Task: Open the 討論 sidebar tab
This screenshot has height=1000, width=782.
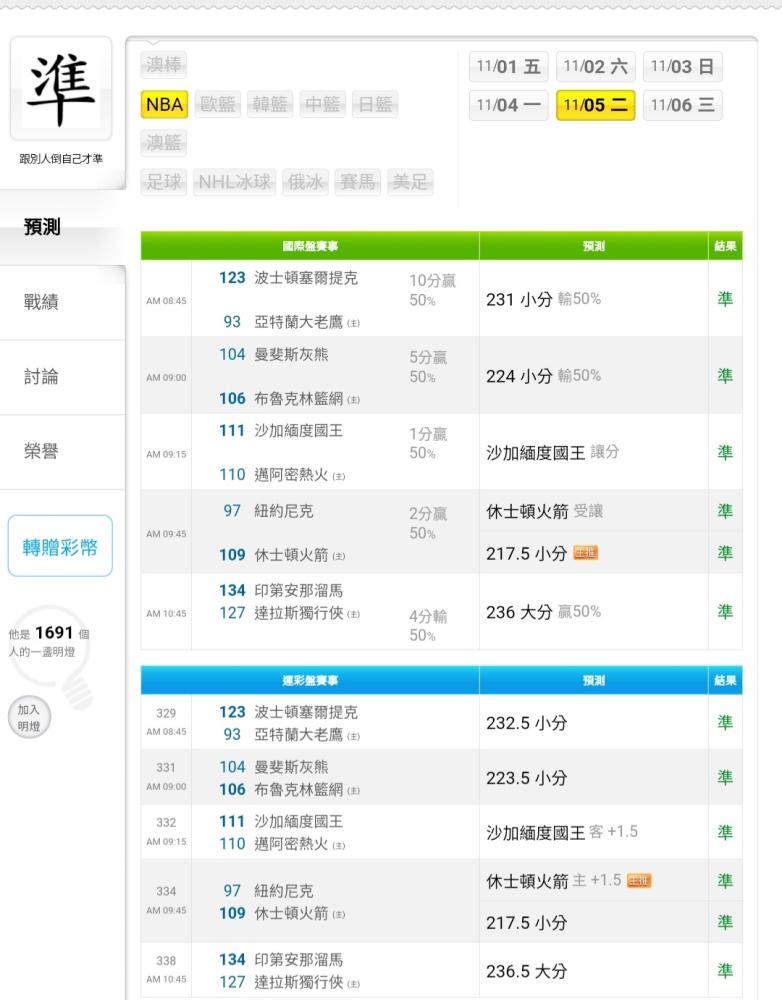Action: 41,377
